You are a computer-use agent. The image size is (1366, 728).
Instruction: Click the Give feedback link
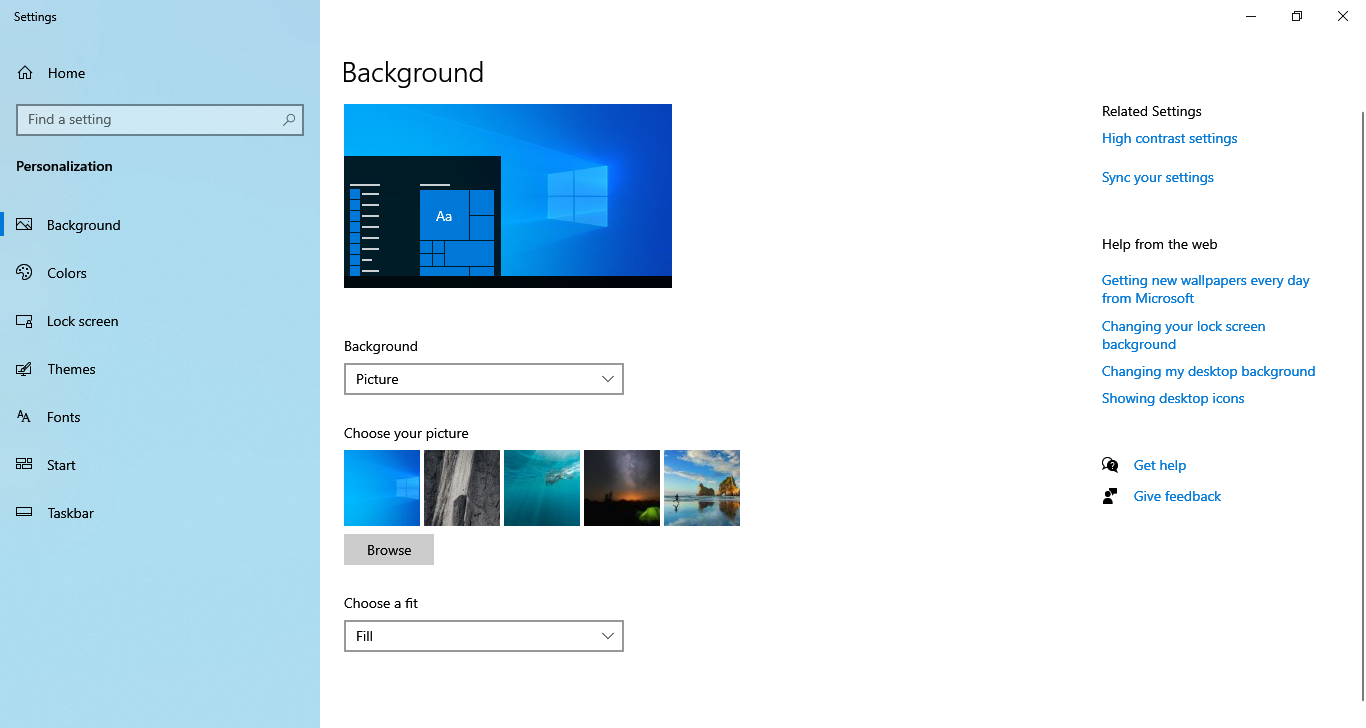point(1177,496)
